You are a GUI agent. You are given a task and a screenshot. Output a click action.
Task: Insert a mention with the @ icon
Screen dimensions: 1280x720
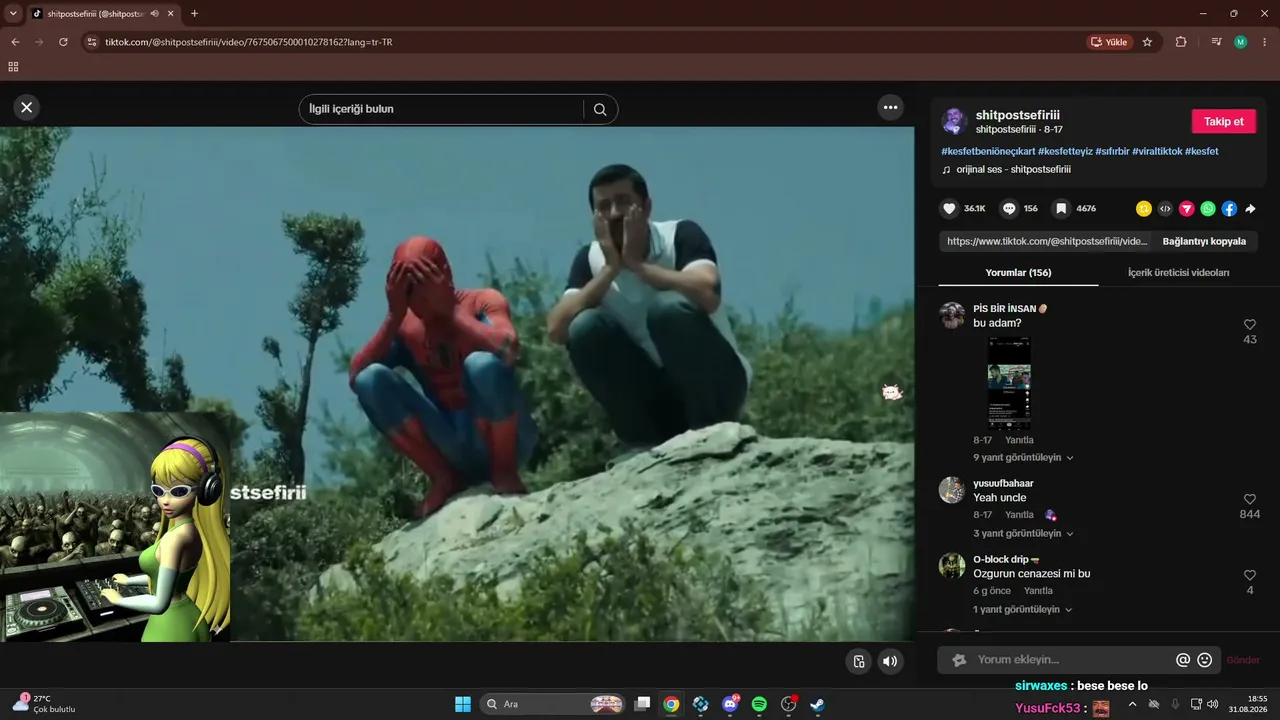tap(1183, 660)
